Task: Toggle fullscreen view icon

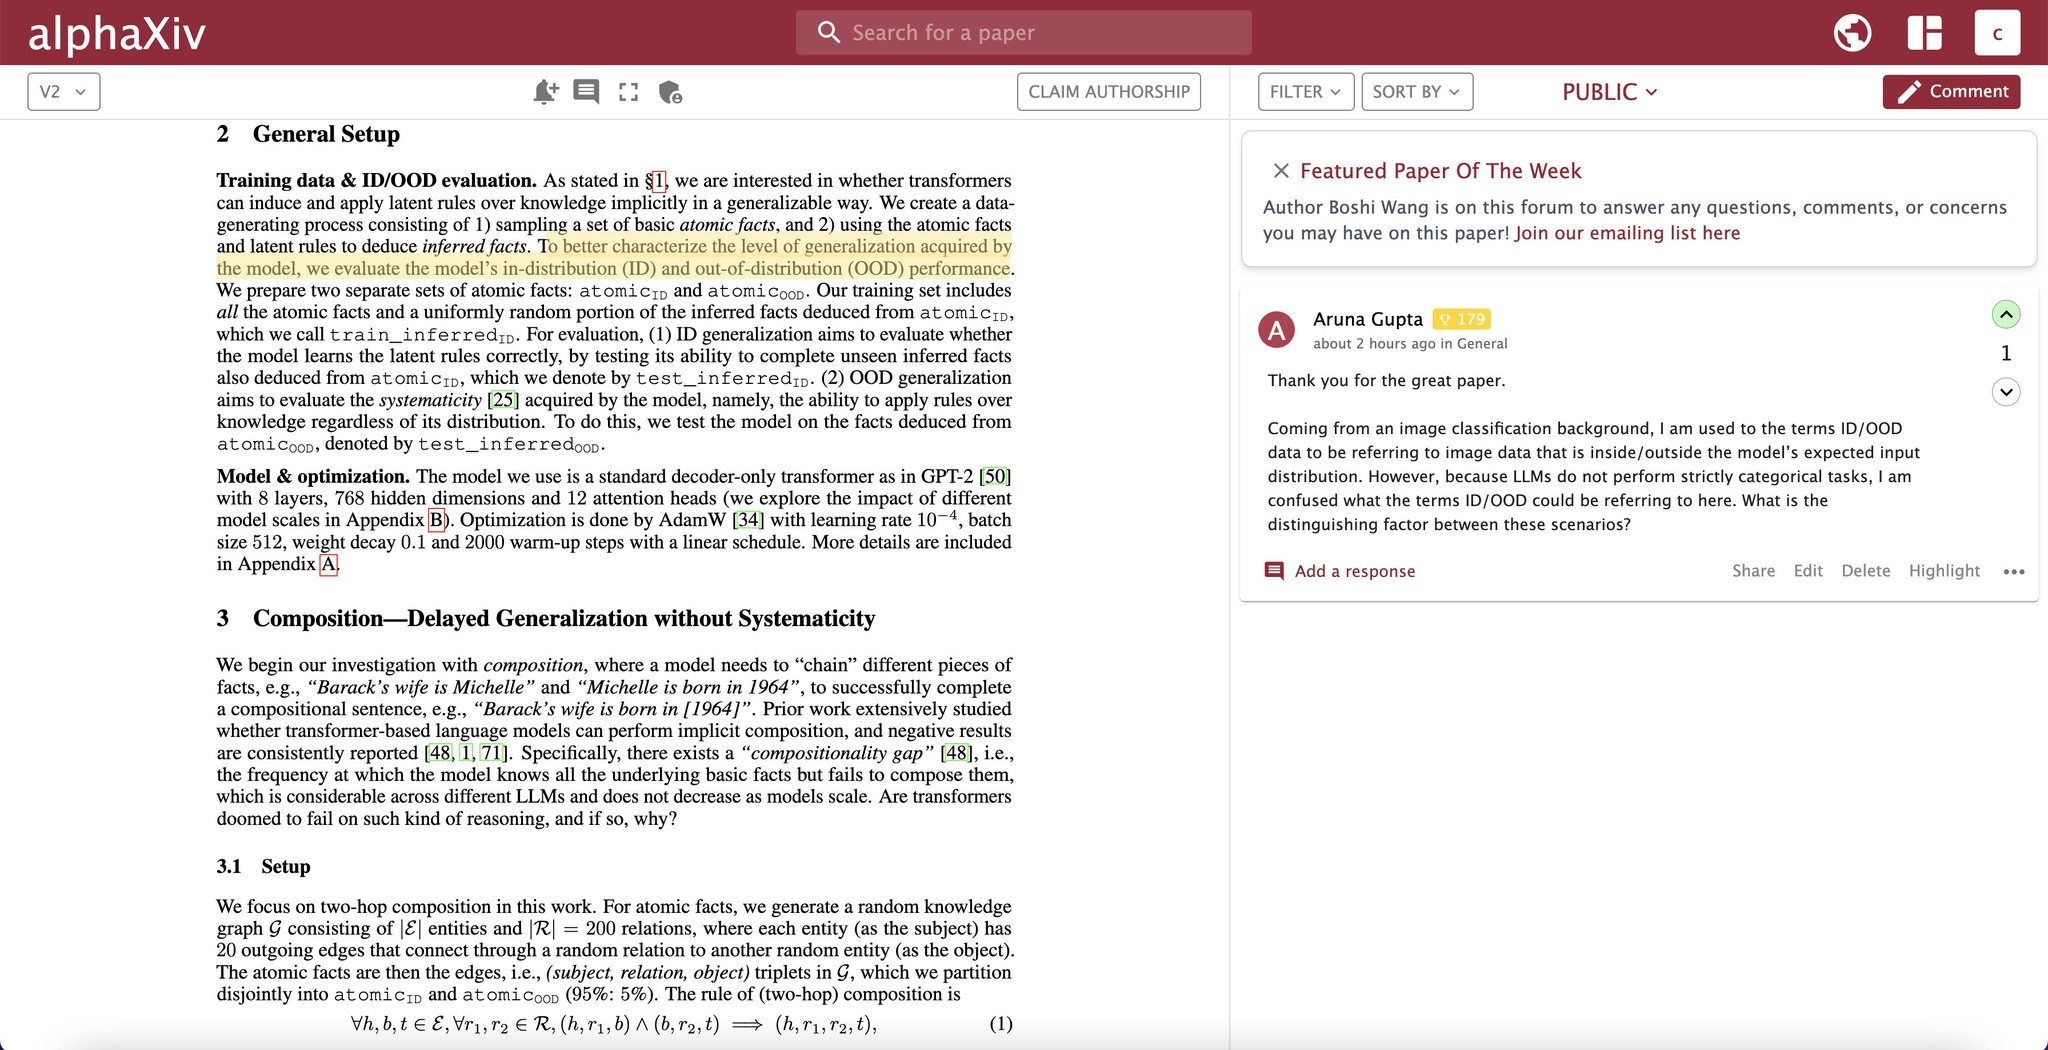Action: (x=628, y=92)
